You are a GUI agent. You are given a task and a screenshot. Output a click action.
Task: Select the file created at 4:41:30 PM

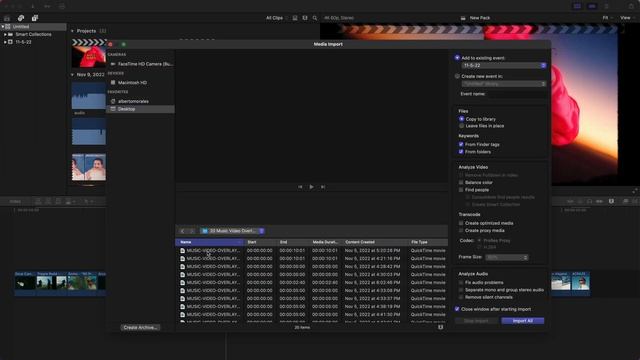(x=312, y=315)
